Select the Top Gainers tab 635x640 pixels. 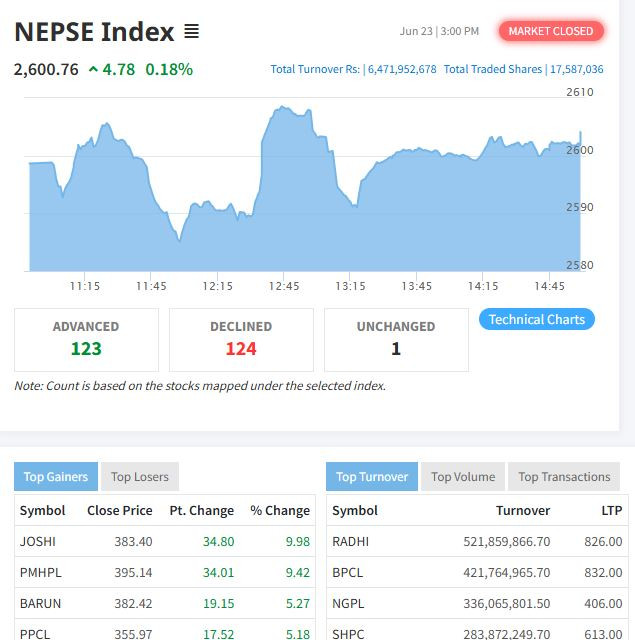point(56,477)
